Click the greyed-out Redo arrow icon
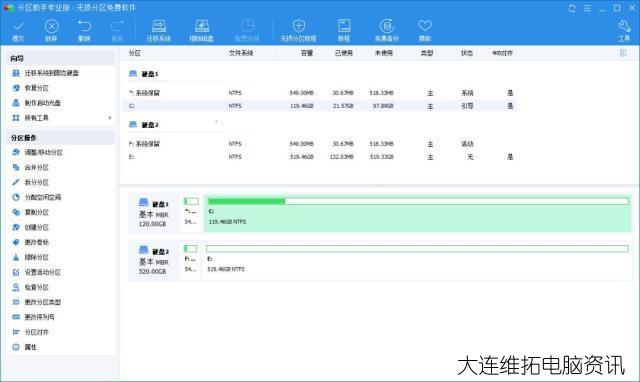This screenshot has height=382, width=640. click(x=117, y=27)
